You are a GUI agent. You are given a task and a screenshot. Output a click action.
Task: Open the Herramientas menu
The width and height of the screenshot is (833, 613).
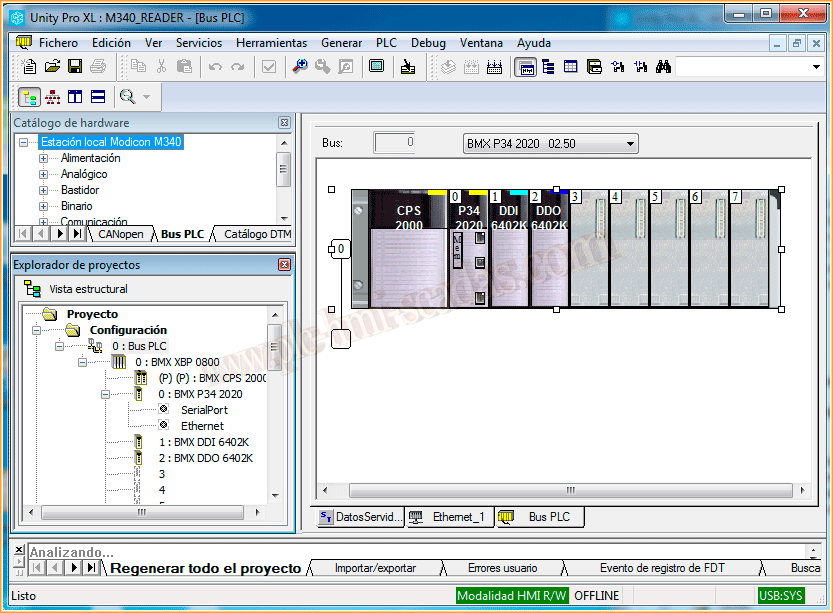[271, 43]
